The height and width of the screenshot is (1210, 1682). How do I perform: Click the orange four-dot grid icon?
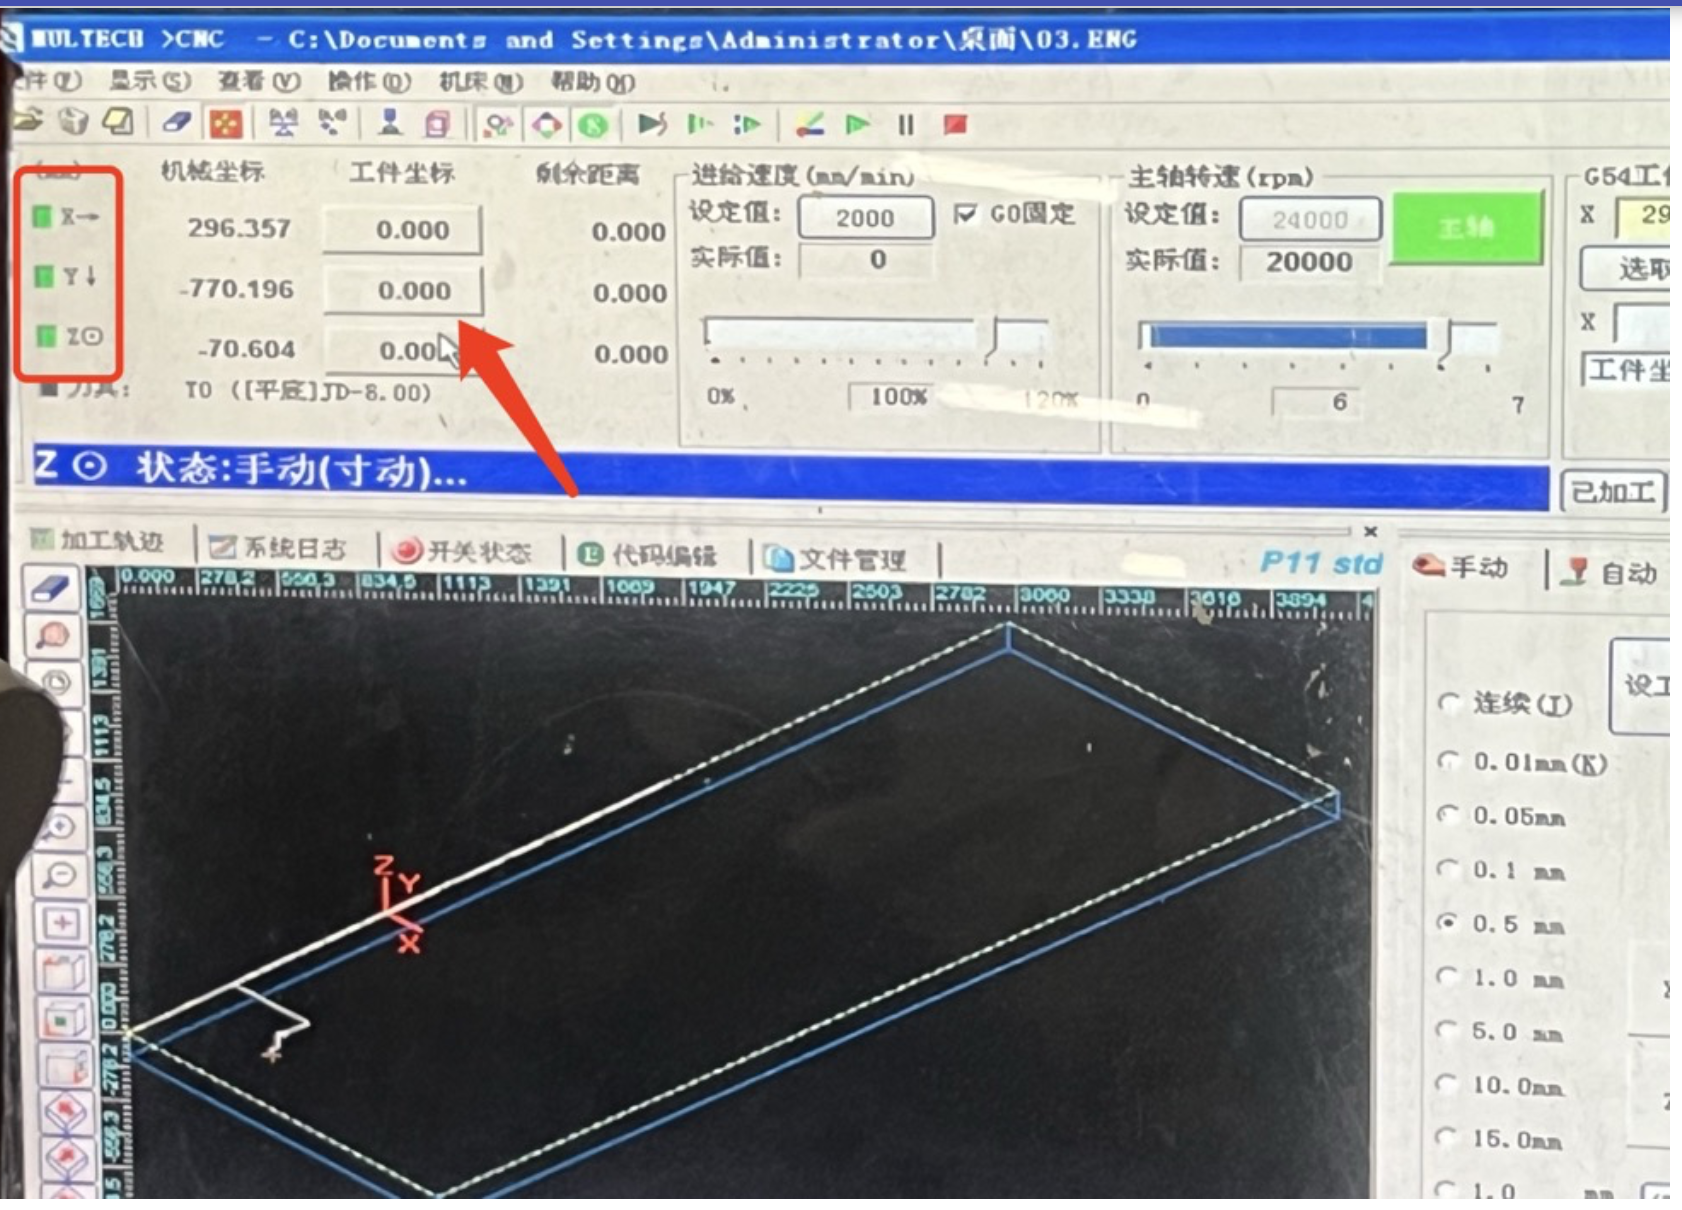(226, 124)
